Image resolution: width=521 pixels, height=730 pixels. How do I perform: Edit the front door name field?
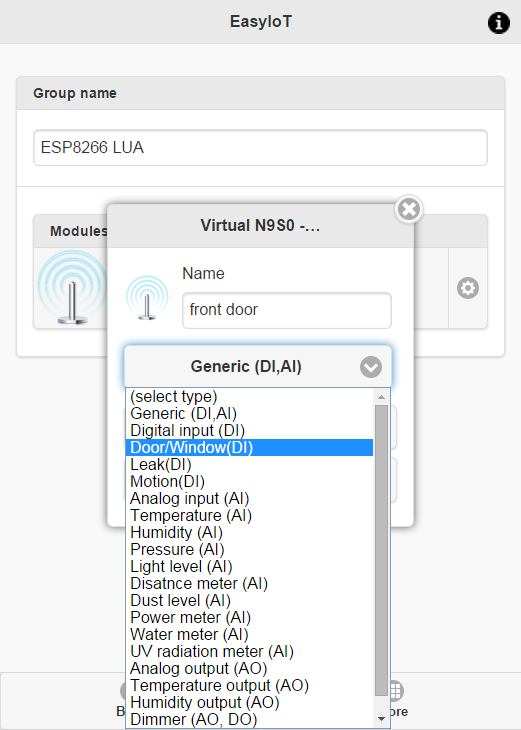point(287,310)
